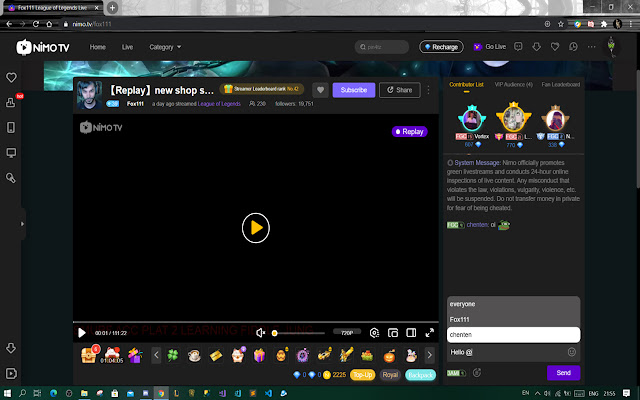Screen dimensions: 640x400
Task: Open the timed reward with countdown 01:04:05
Action: click(112, 355)
